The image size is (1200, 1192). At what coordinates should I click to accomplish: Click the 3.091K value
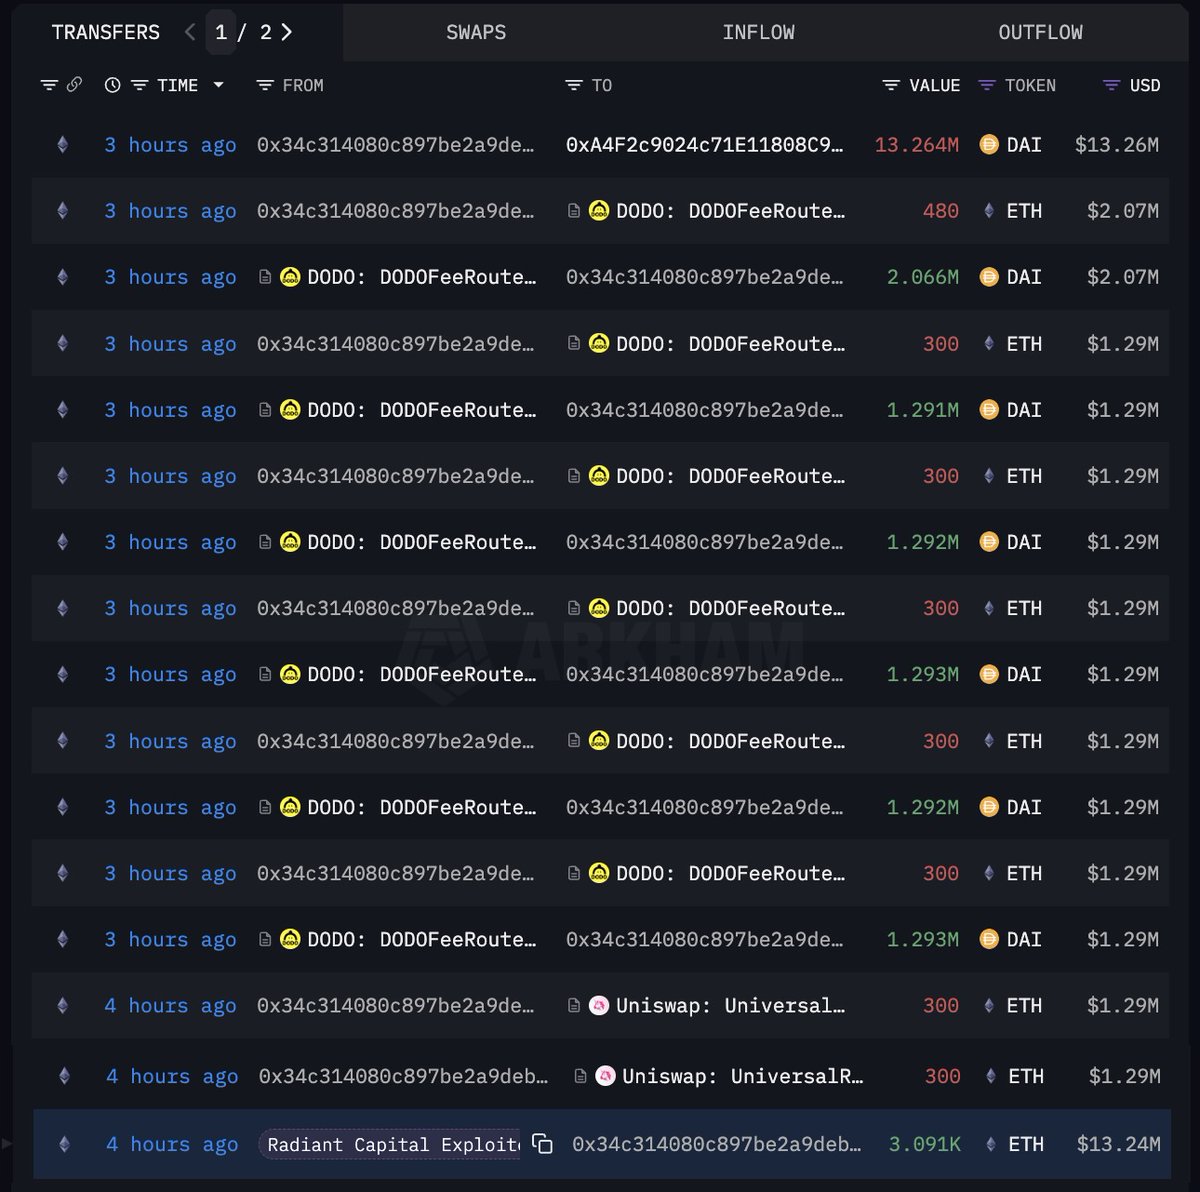[x=925, y=1144]
